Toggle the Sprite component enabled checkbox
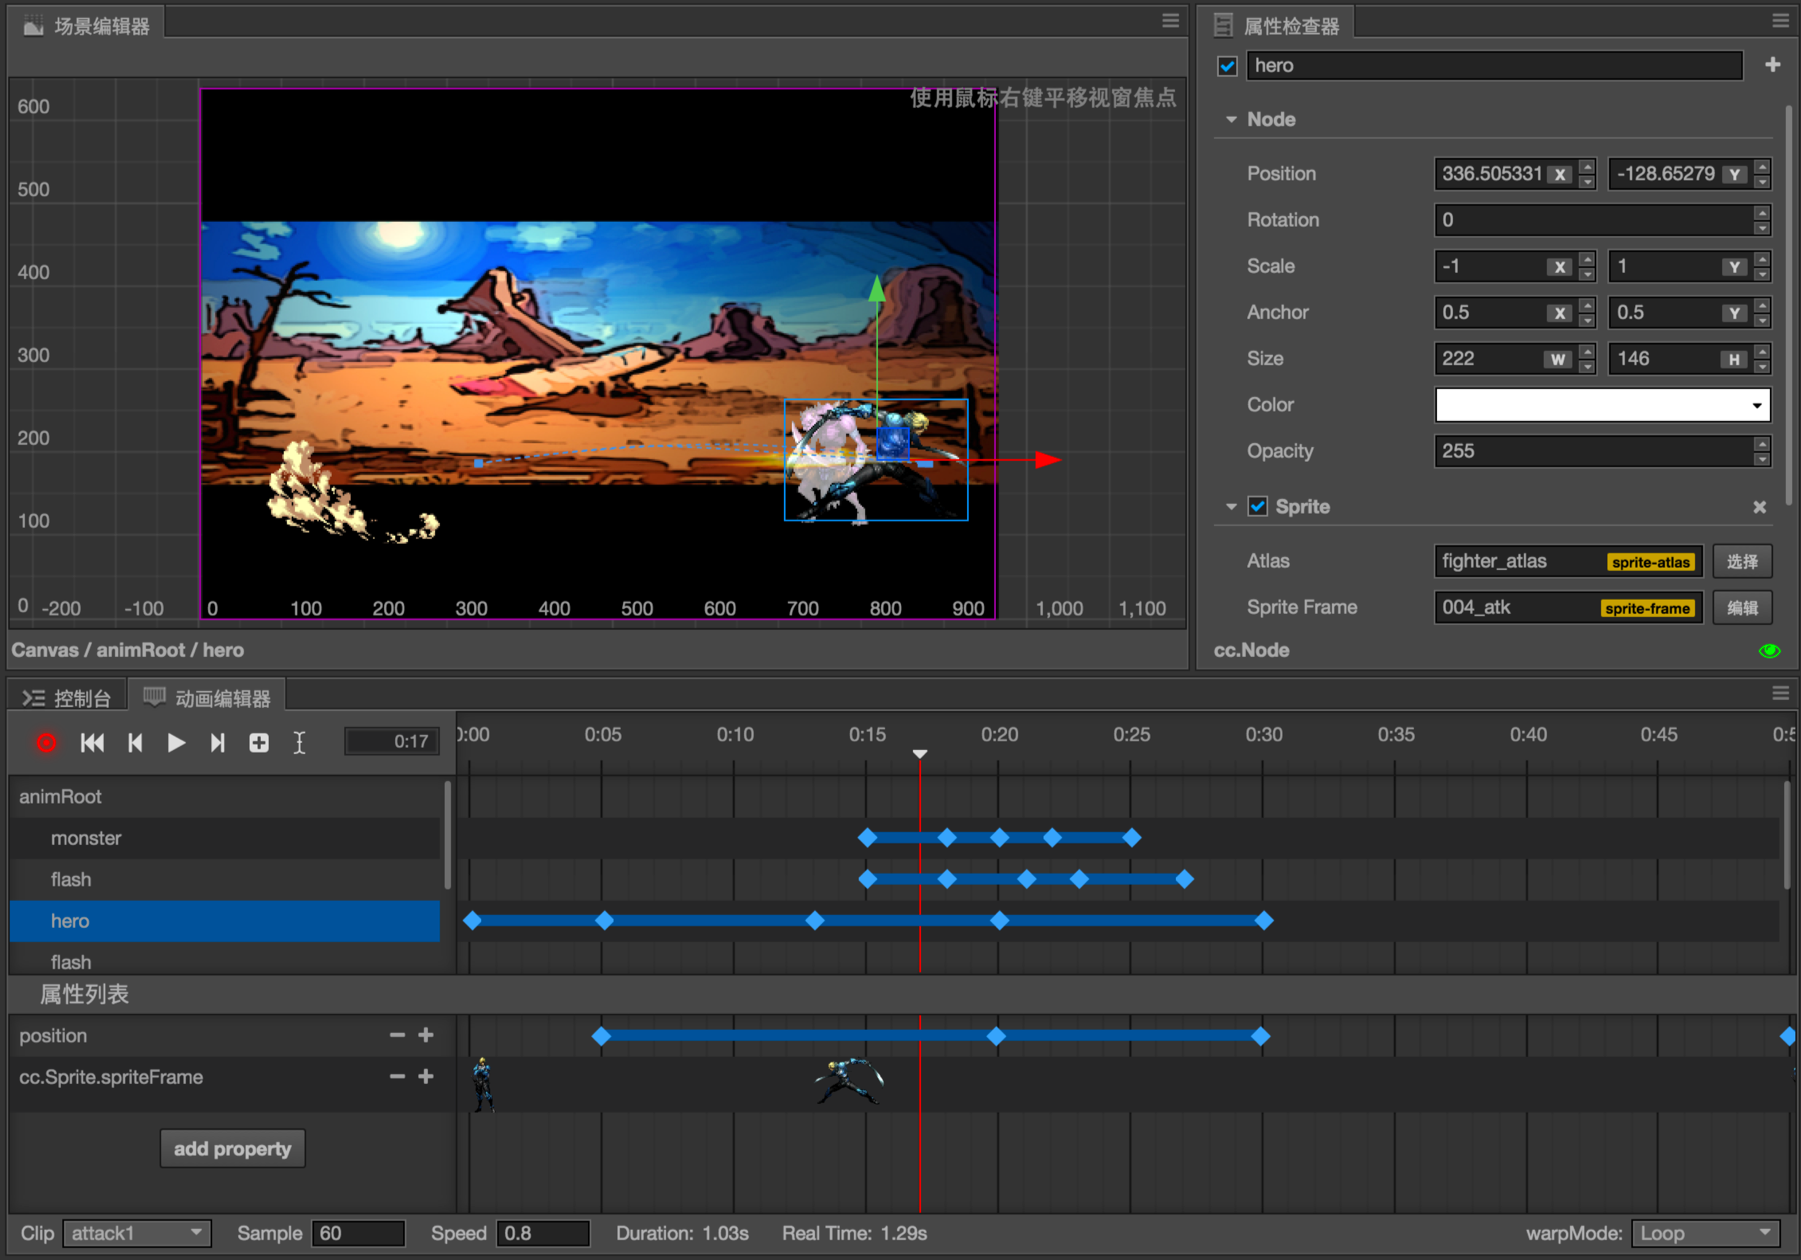This screenshot has width=1801, height=1260. [x=1258, y=506]
